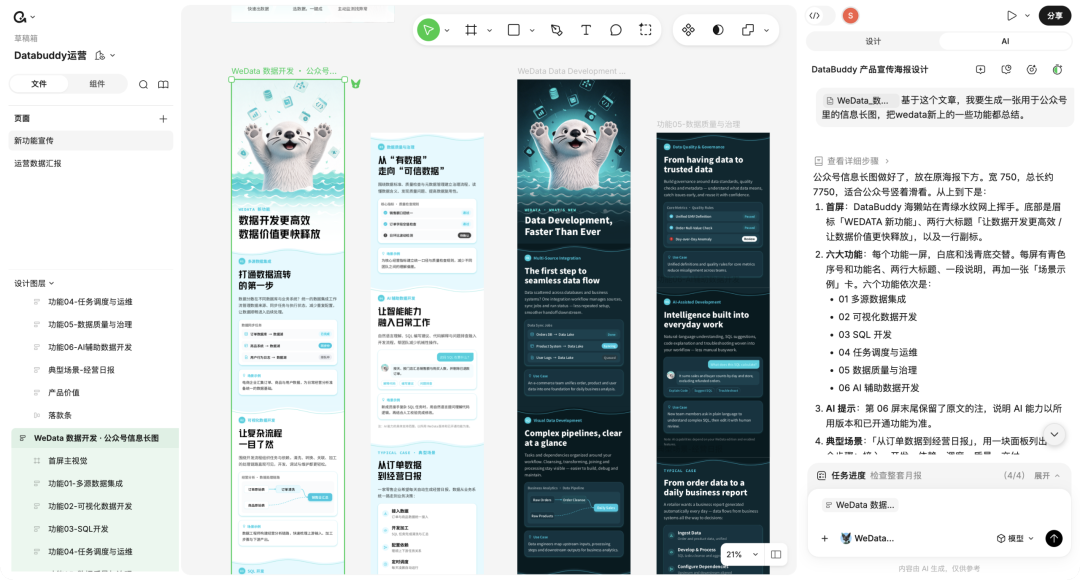This screenshot has height=580, width=1080.
Task: Open the Move tool dropdown arrow
Action: coord(447,30)
